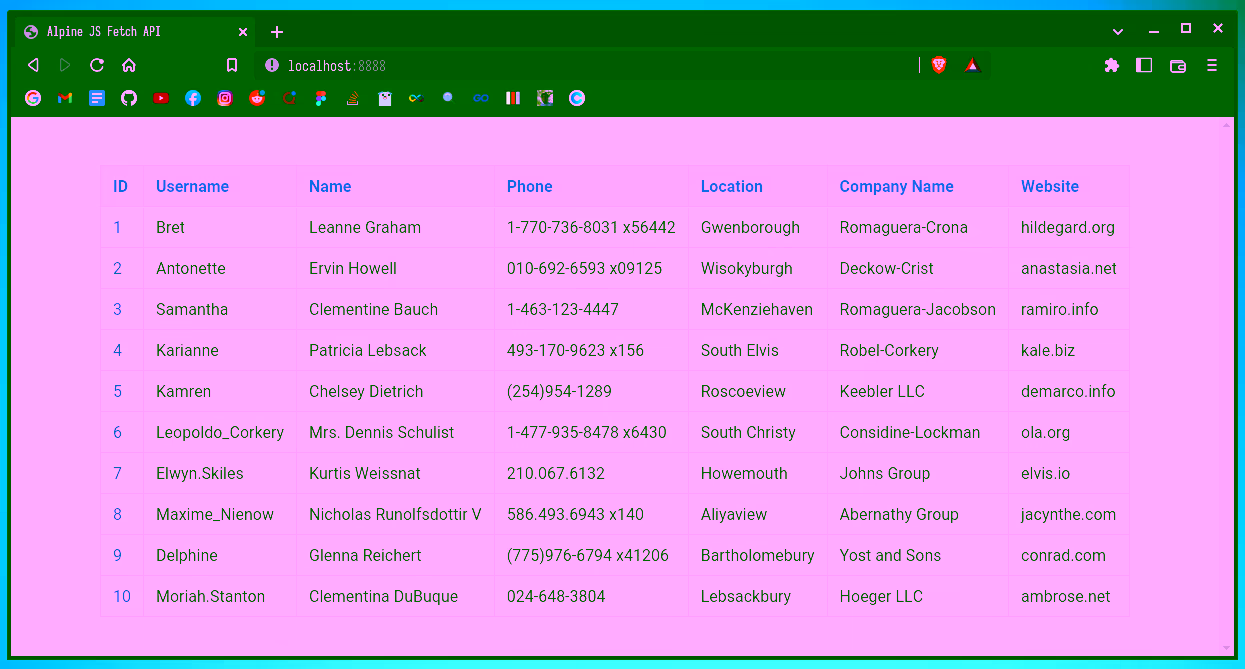Image resolution: width=1245 pixels, height=669 pixels.
Task: Open the GitHub bookmark
Action: [129, 97]
